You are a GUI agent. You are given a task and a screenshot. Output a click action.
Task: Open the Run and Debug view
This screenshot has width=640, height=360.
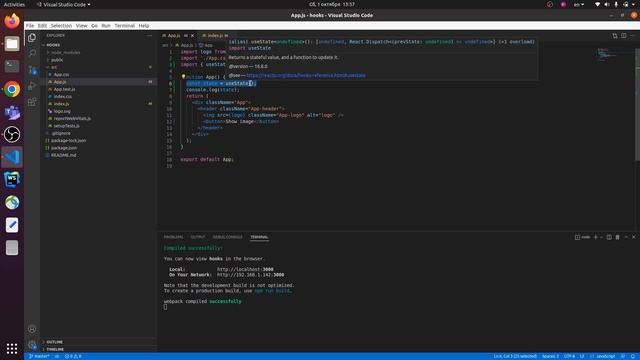click(32, 86)
